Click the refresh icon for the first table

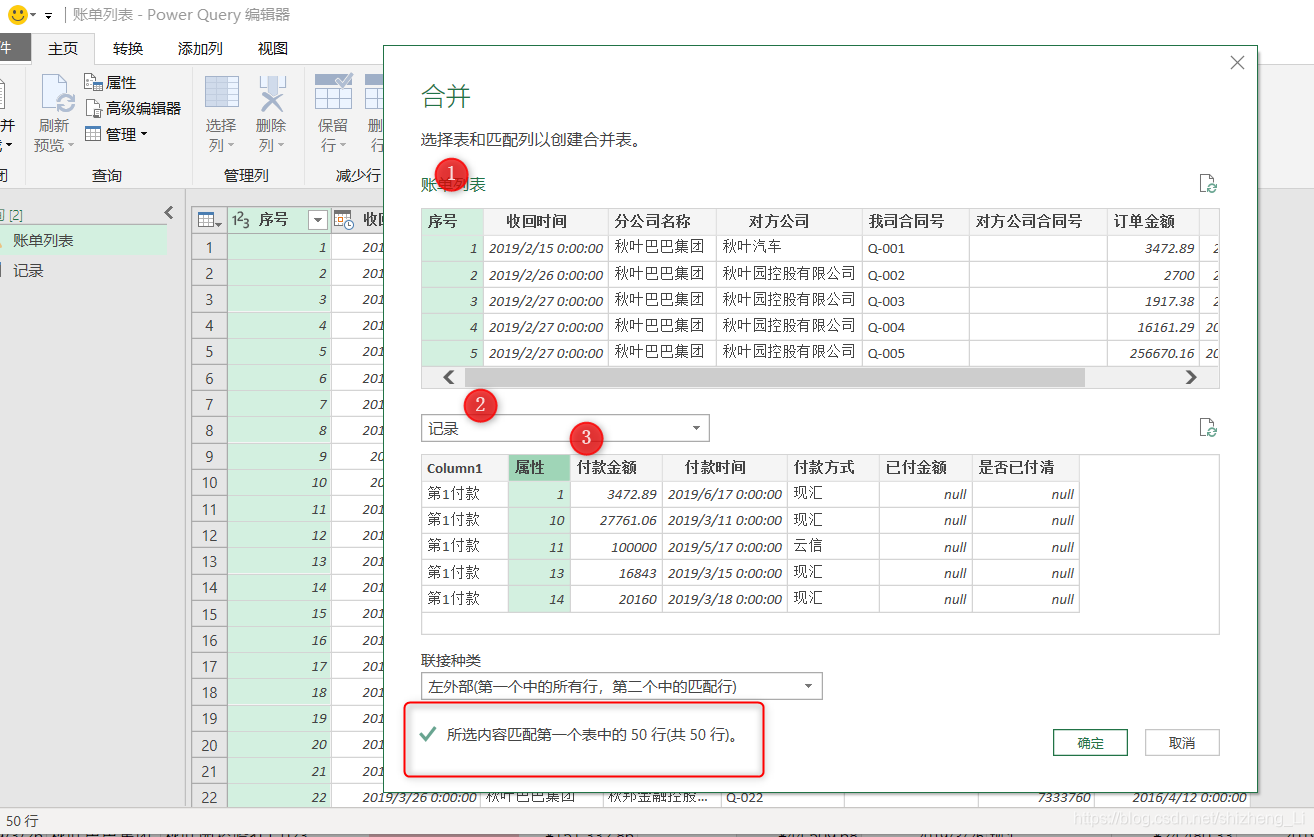1208,184
